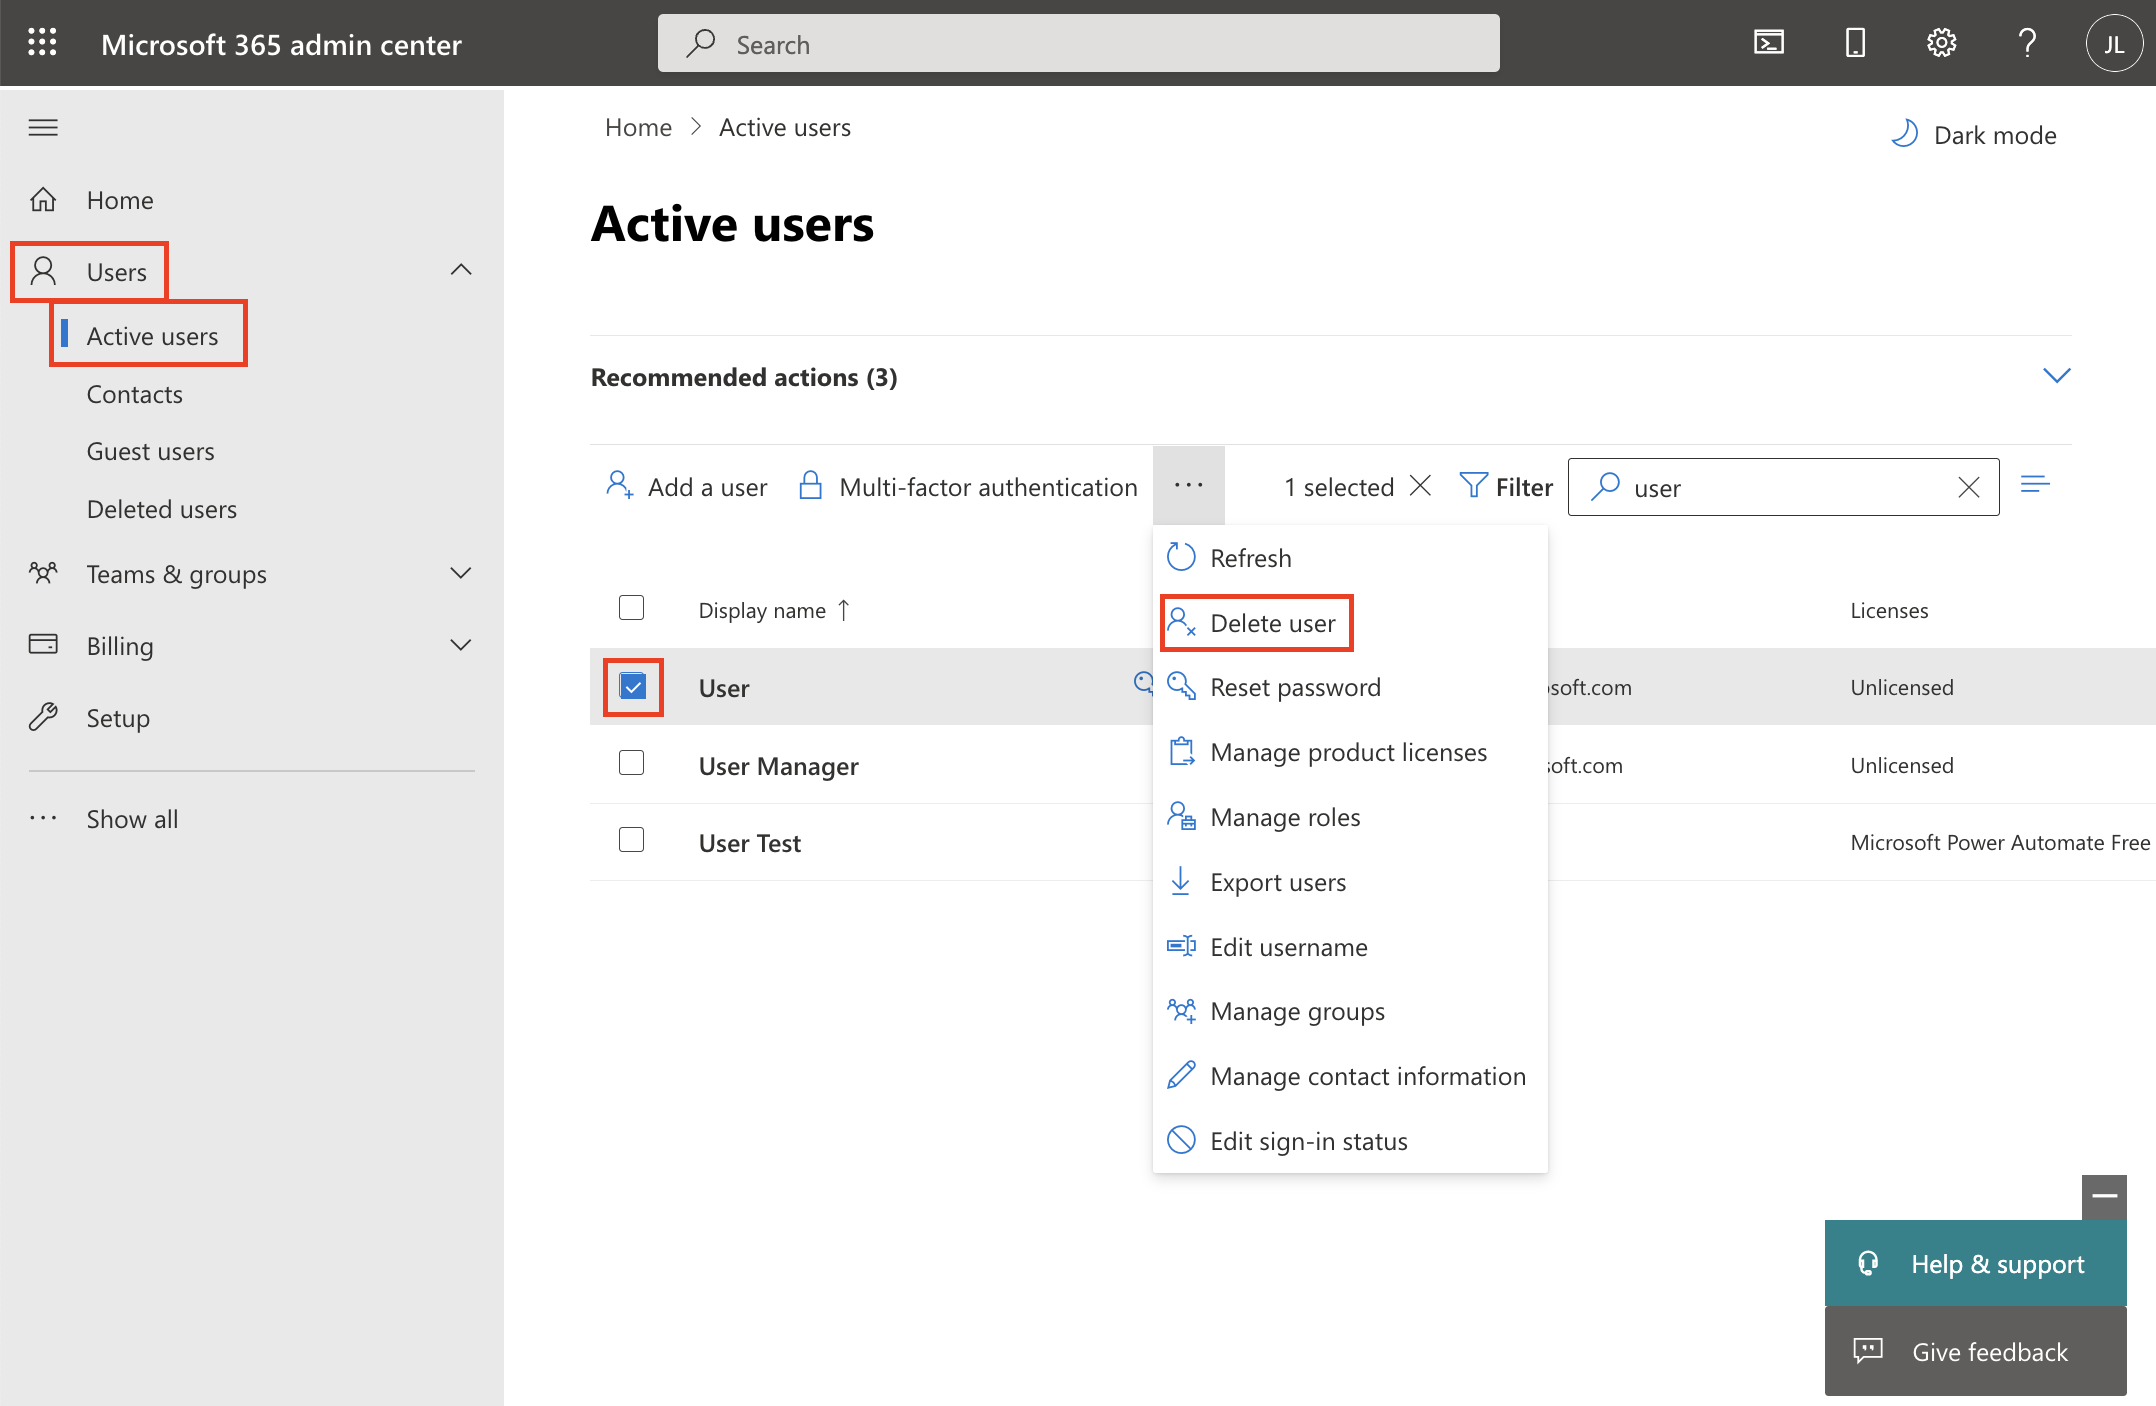Image resolution: width=2156 pixels, height=1406 pixels.
Task: Open Multi-factor authentication
Action: point(968,486)
